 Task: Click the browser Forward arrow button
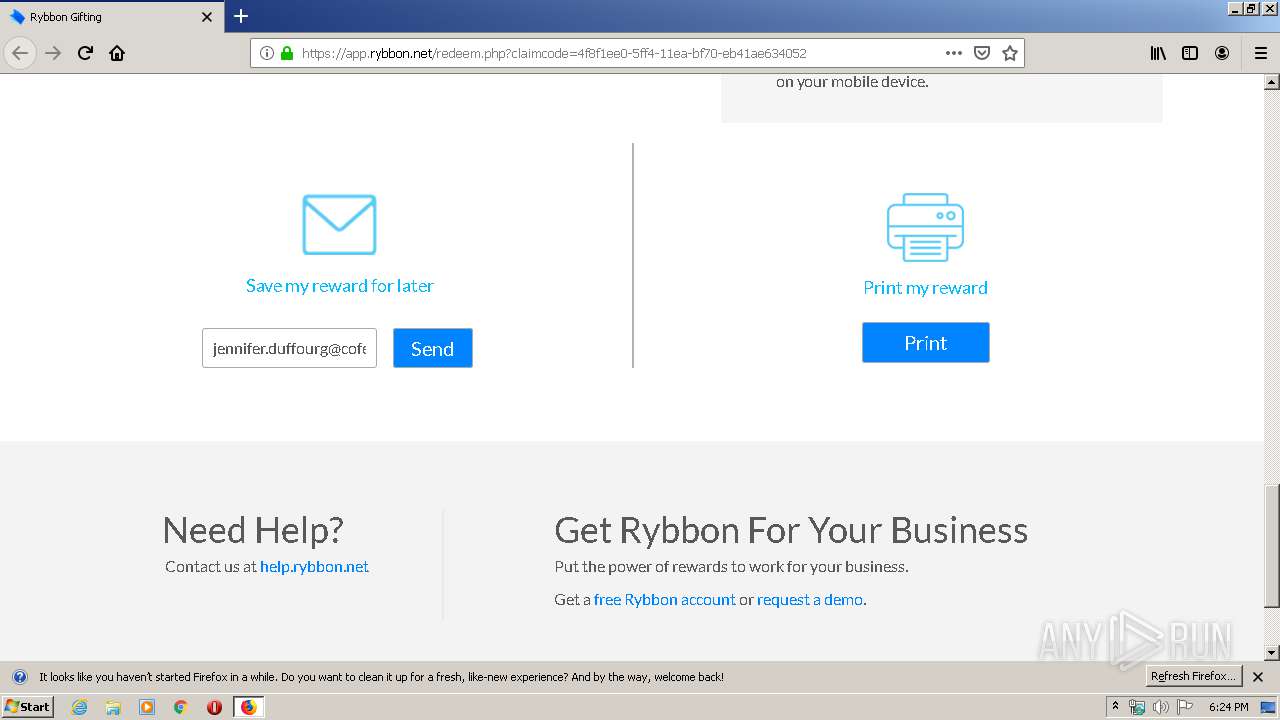click(x=54, y=53)
